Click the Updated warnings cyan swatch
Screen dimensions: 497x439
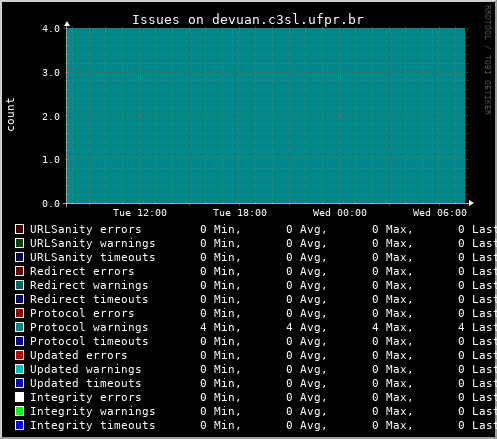(19, 369)
